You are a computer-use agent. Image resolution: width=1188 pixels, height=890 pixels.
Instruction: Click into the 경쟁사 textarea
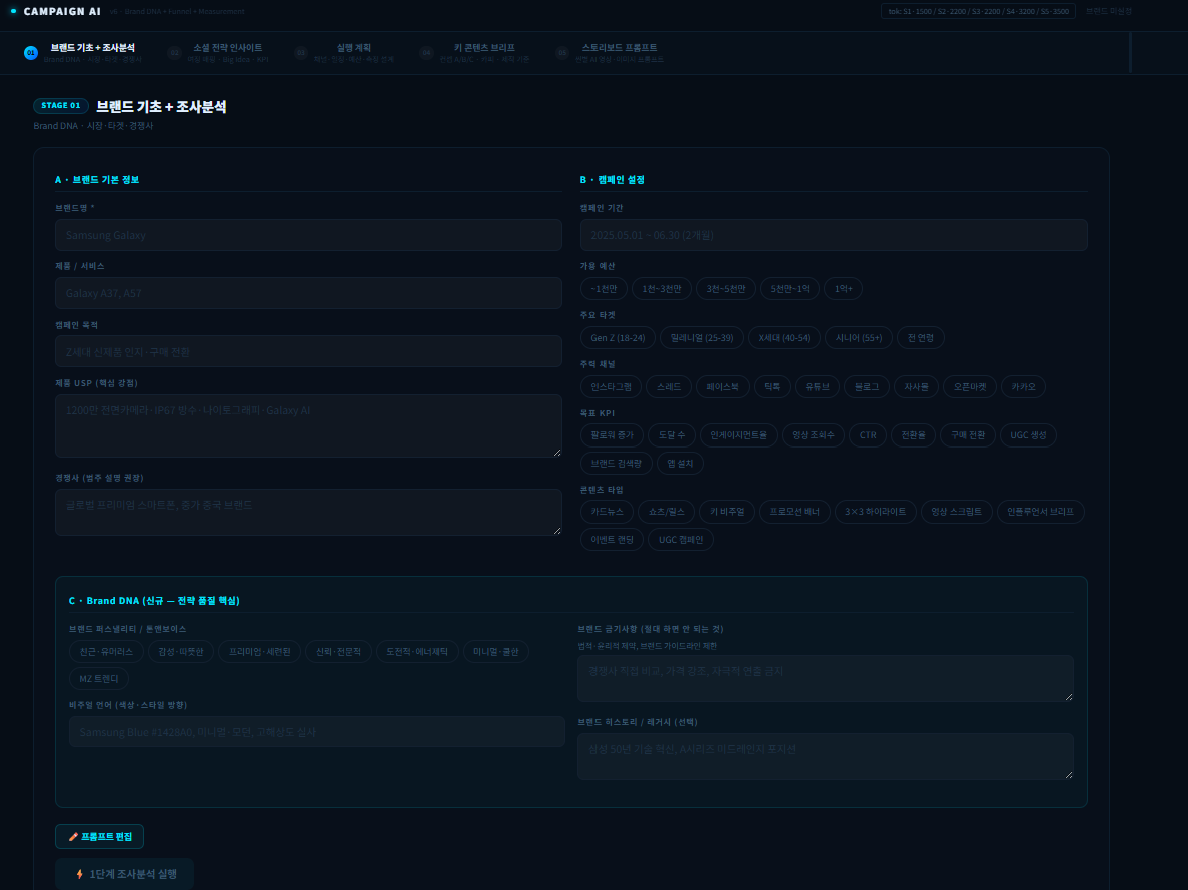tap(308, 513)
